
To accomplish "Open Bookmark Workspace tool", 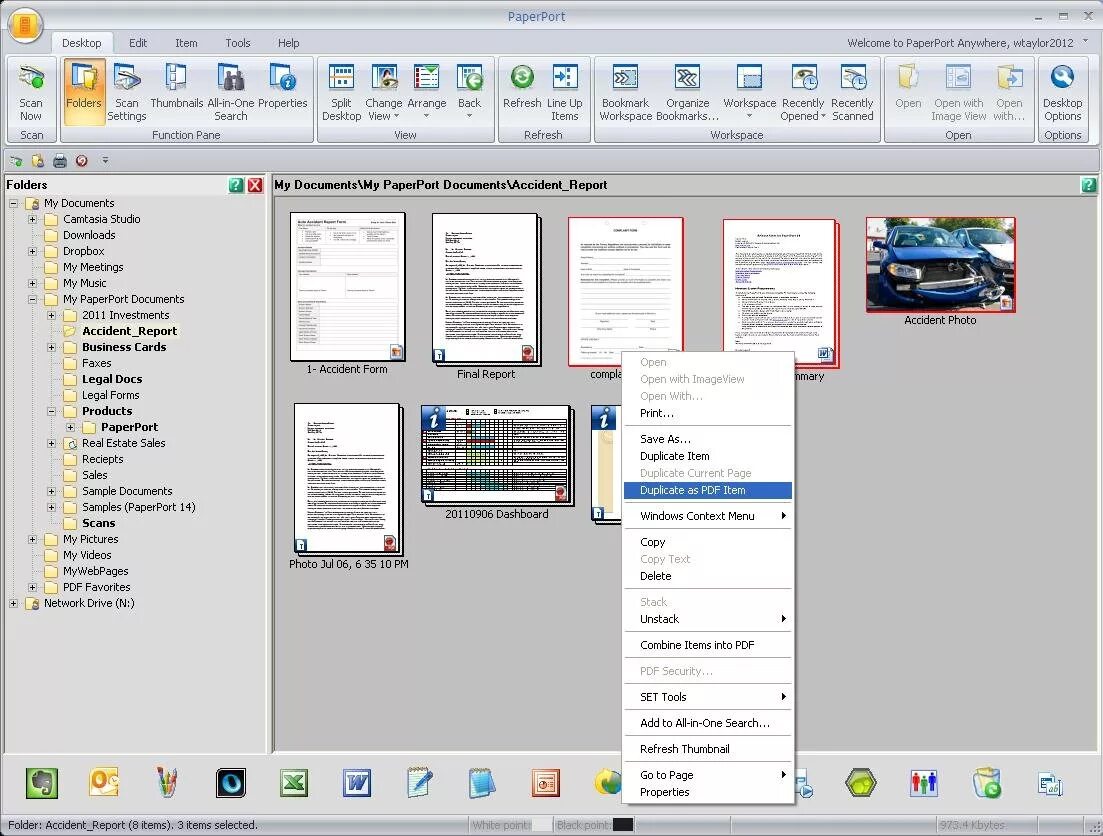I will click(x=625, y=92).
